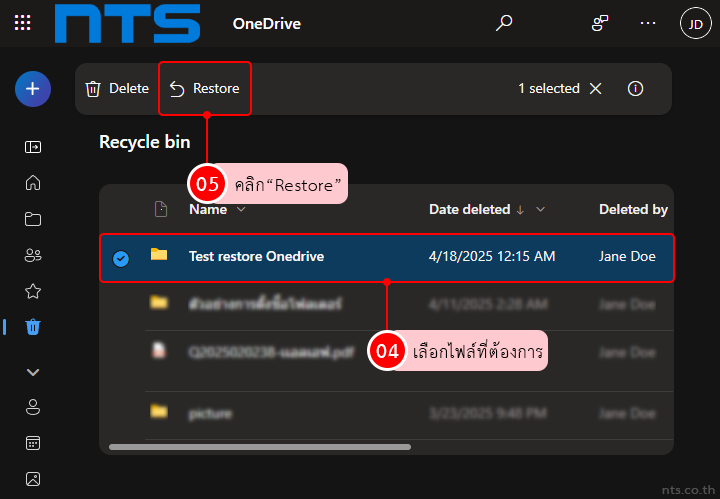Click the NTS logo
720x499 pixels.
click(127, 23)
